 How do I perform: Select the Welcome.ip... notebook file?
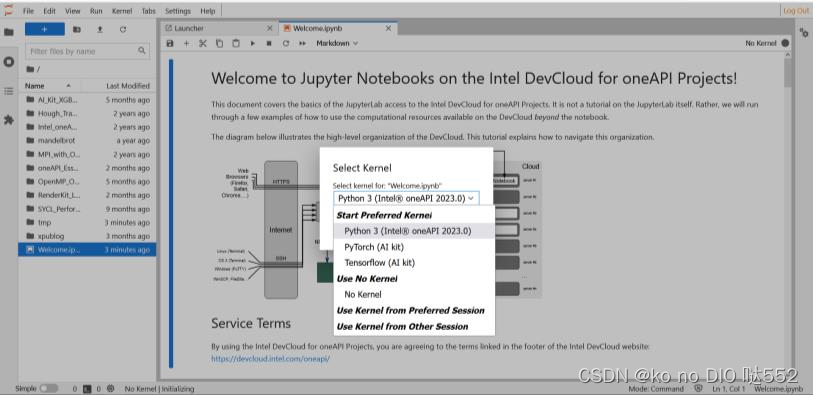pos(87,250)
